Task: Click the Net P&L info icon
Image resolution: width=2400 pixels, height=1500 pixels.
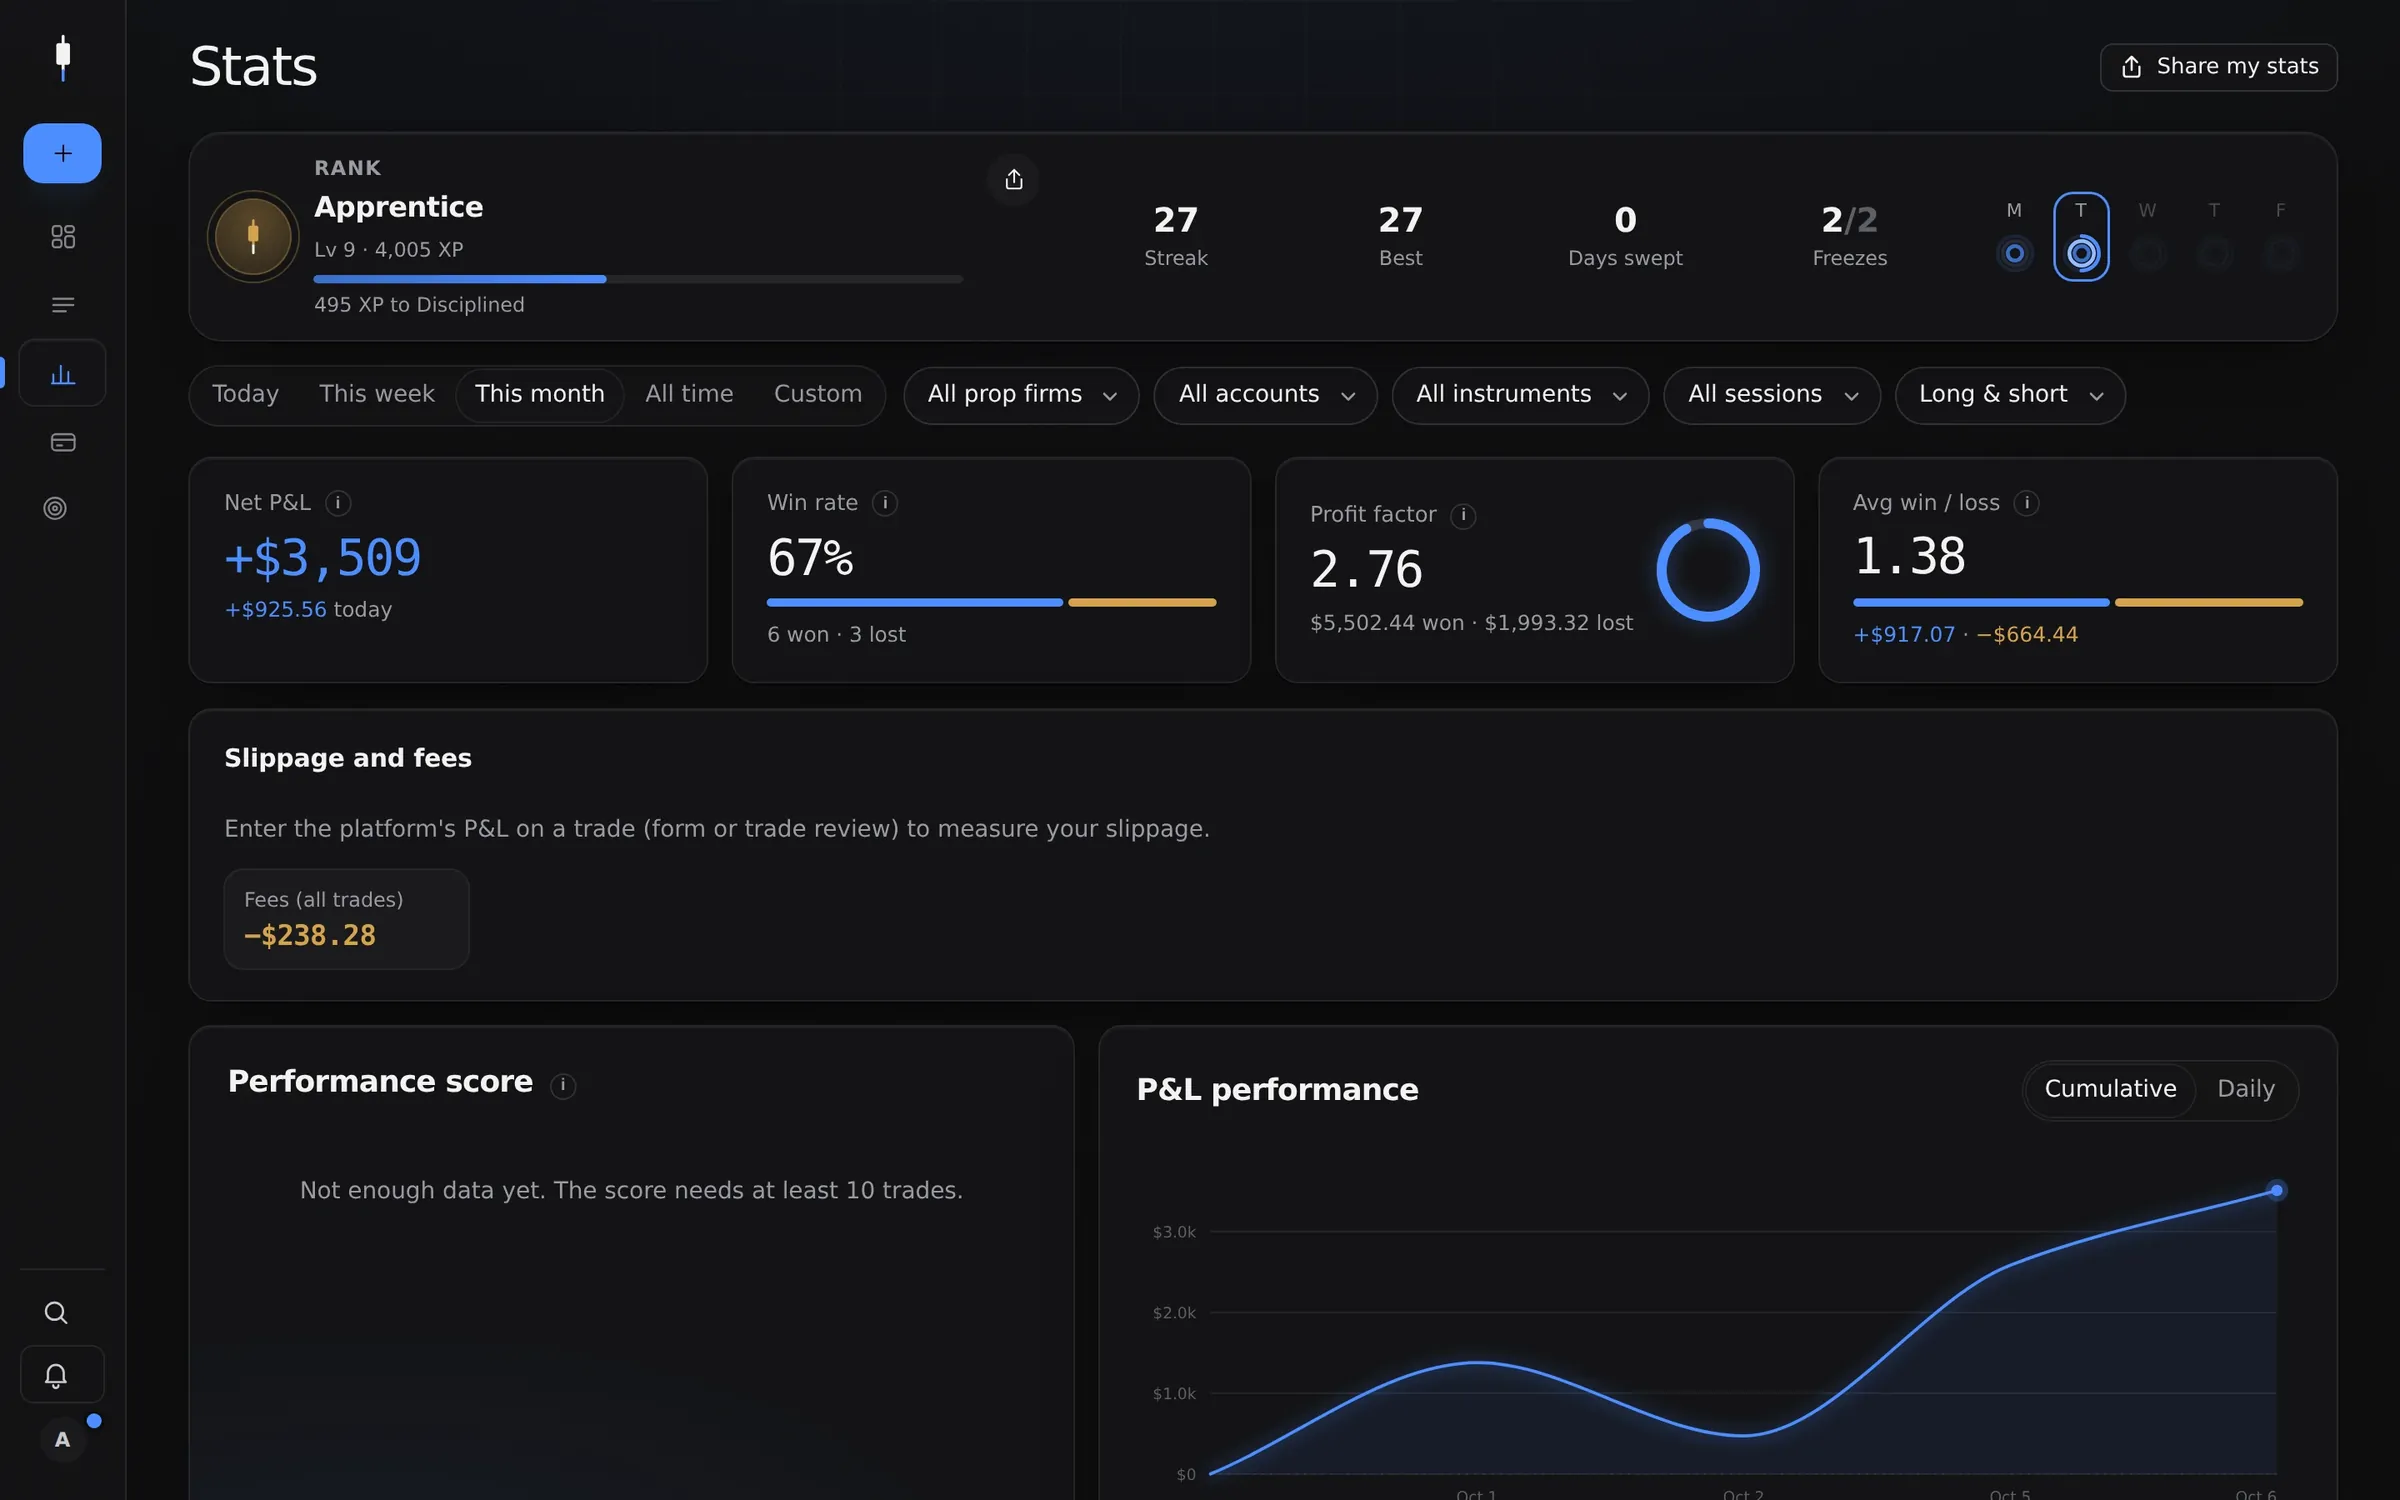Action: click(x=338, y=503)
